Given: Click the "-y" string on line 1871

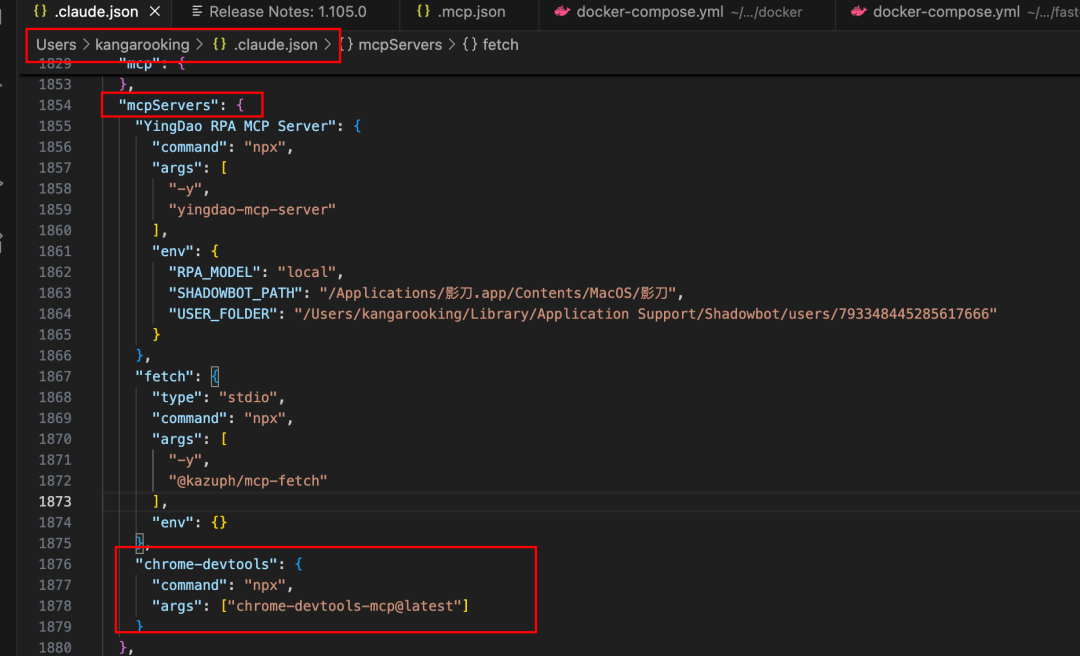Looking at the screenshot, I should point(185,460).
